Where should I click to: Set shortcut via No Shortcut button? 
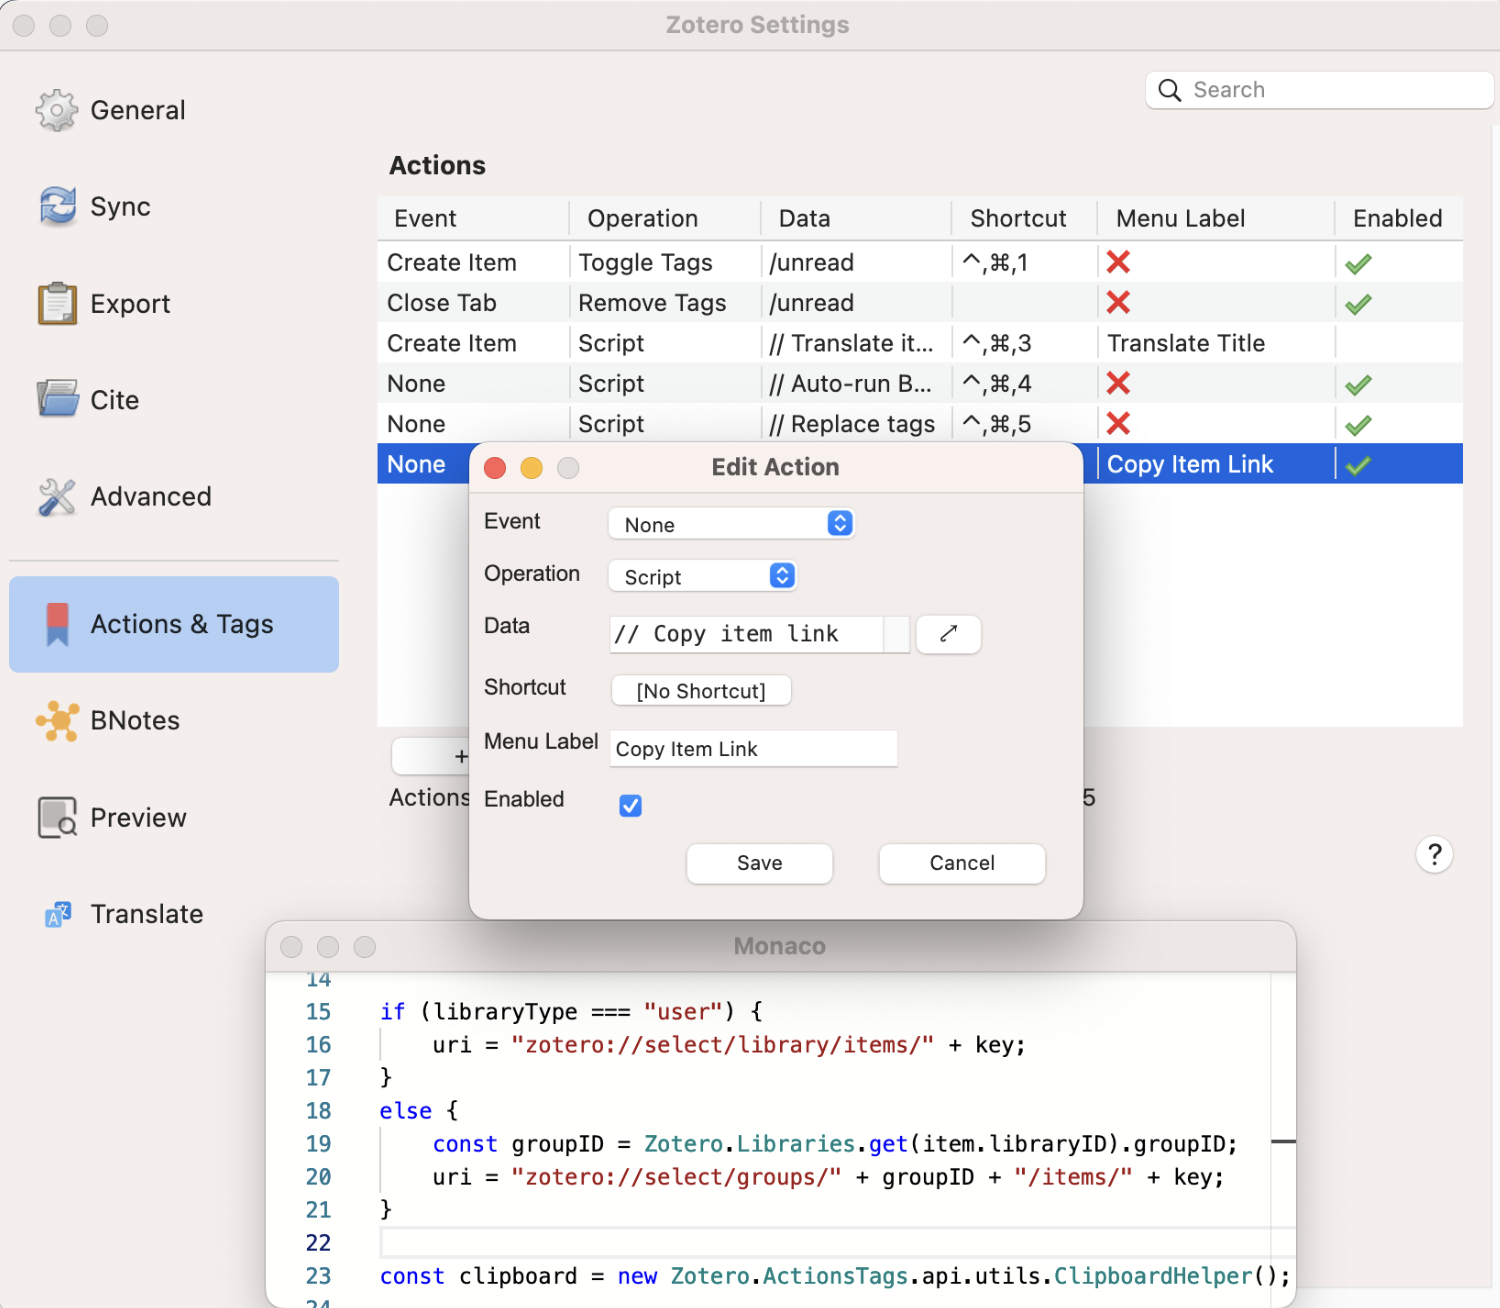(x=701, y=691)
